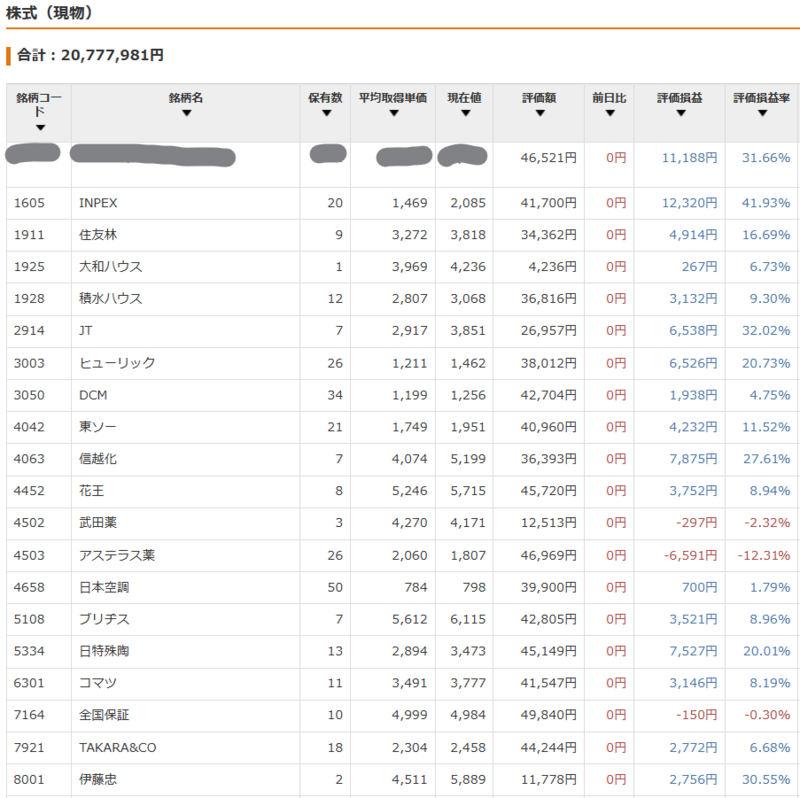The height and width of the screenshot is (798, 800).
Task: Click the 株式（現物） section heading
Action: [x=49, y=13]
